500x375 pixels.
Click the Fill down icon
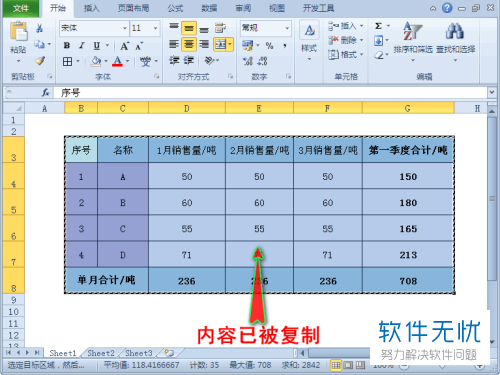tap(378, 41)
